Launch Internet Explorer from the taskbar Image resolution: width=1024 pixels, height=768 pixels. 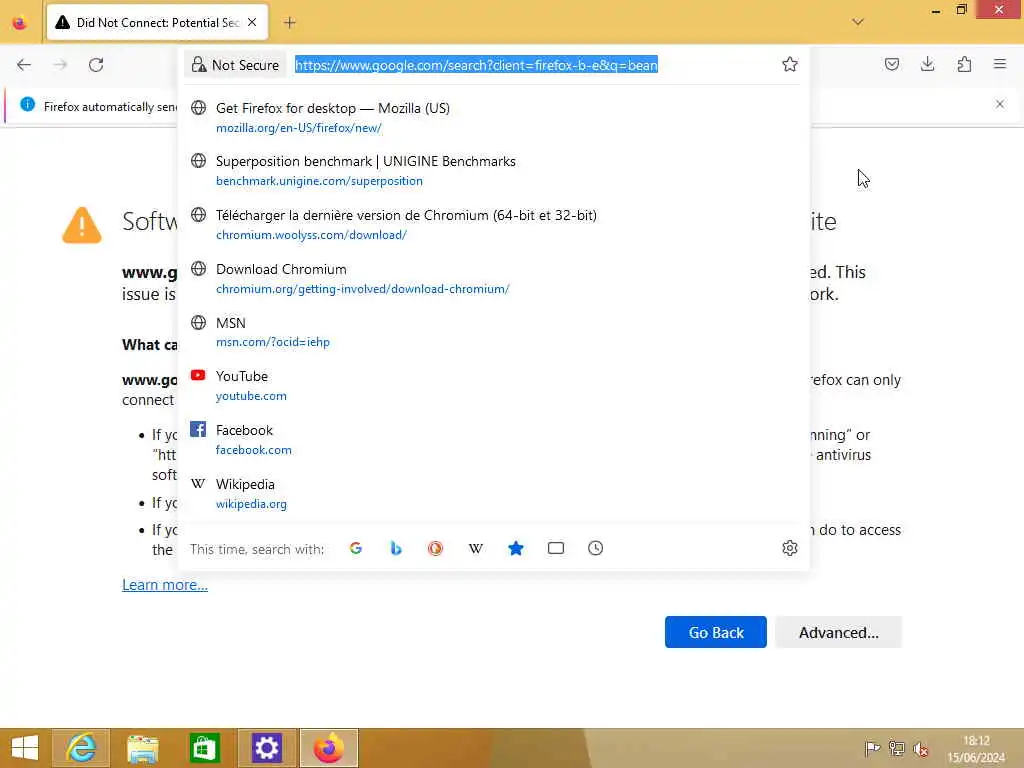click(81, 748)
